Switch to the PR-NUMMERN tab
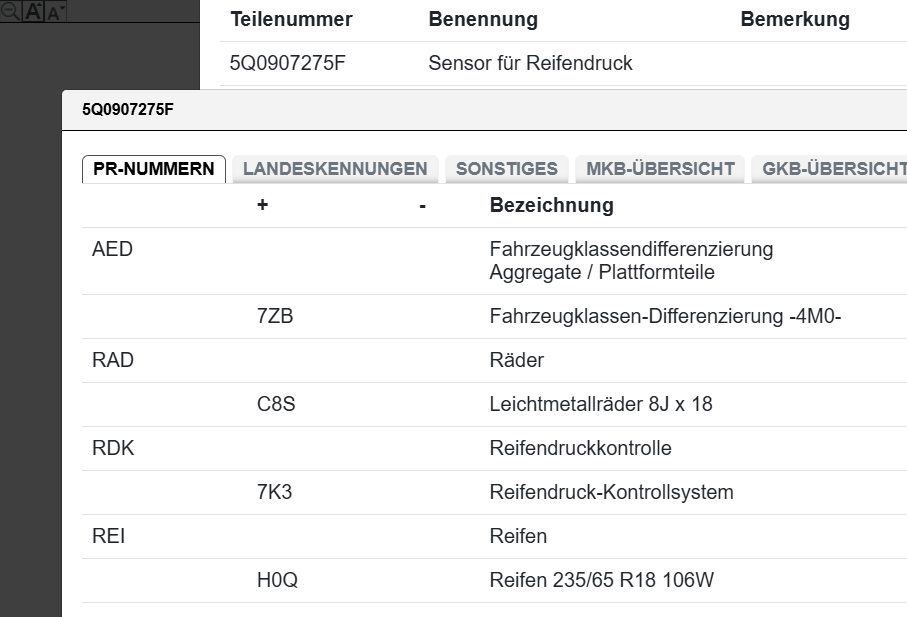 (153, 169)
